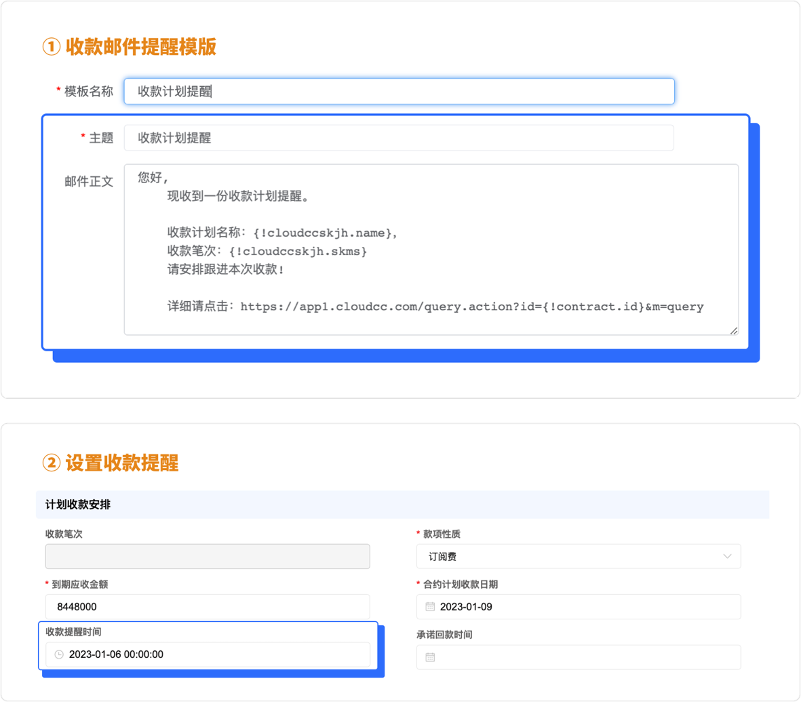The width and height of the screenshot is (802, 702).
Task: Click the greyed-out 收款笔次 field
Action: tap(207, 556)
